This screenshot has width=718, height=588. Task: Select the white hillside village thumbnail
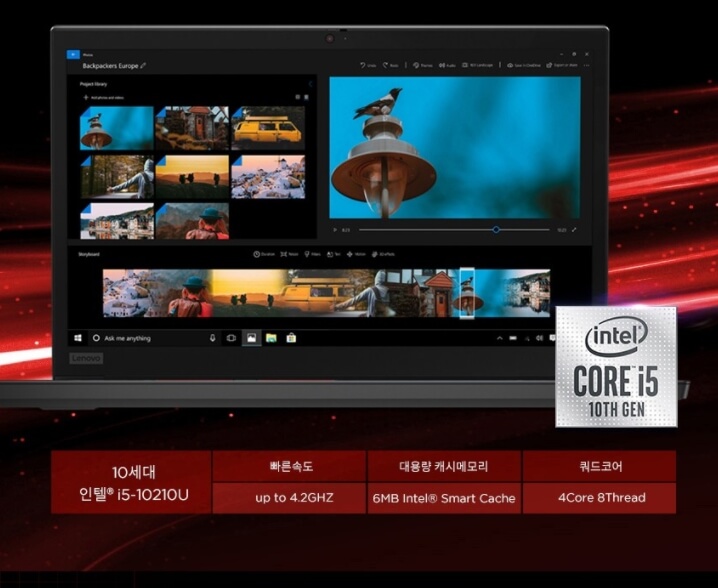pyautogui.click(x=268, y=177)
